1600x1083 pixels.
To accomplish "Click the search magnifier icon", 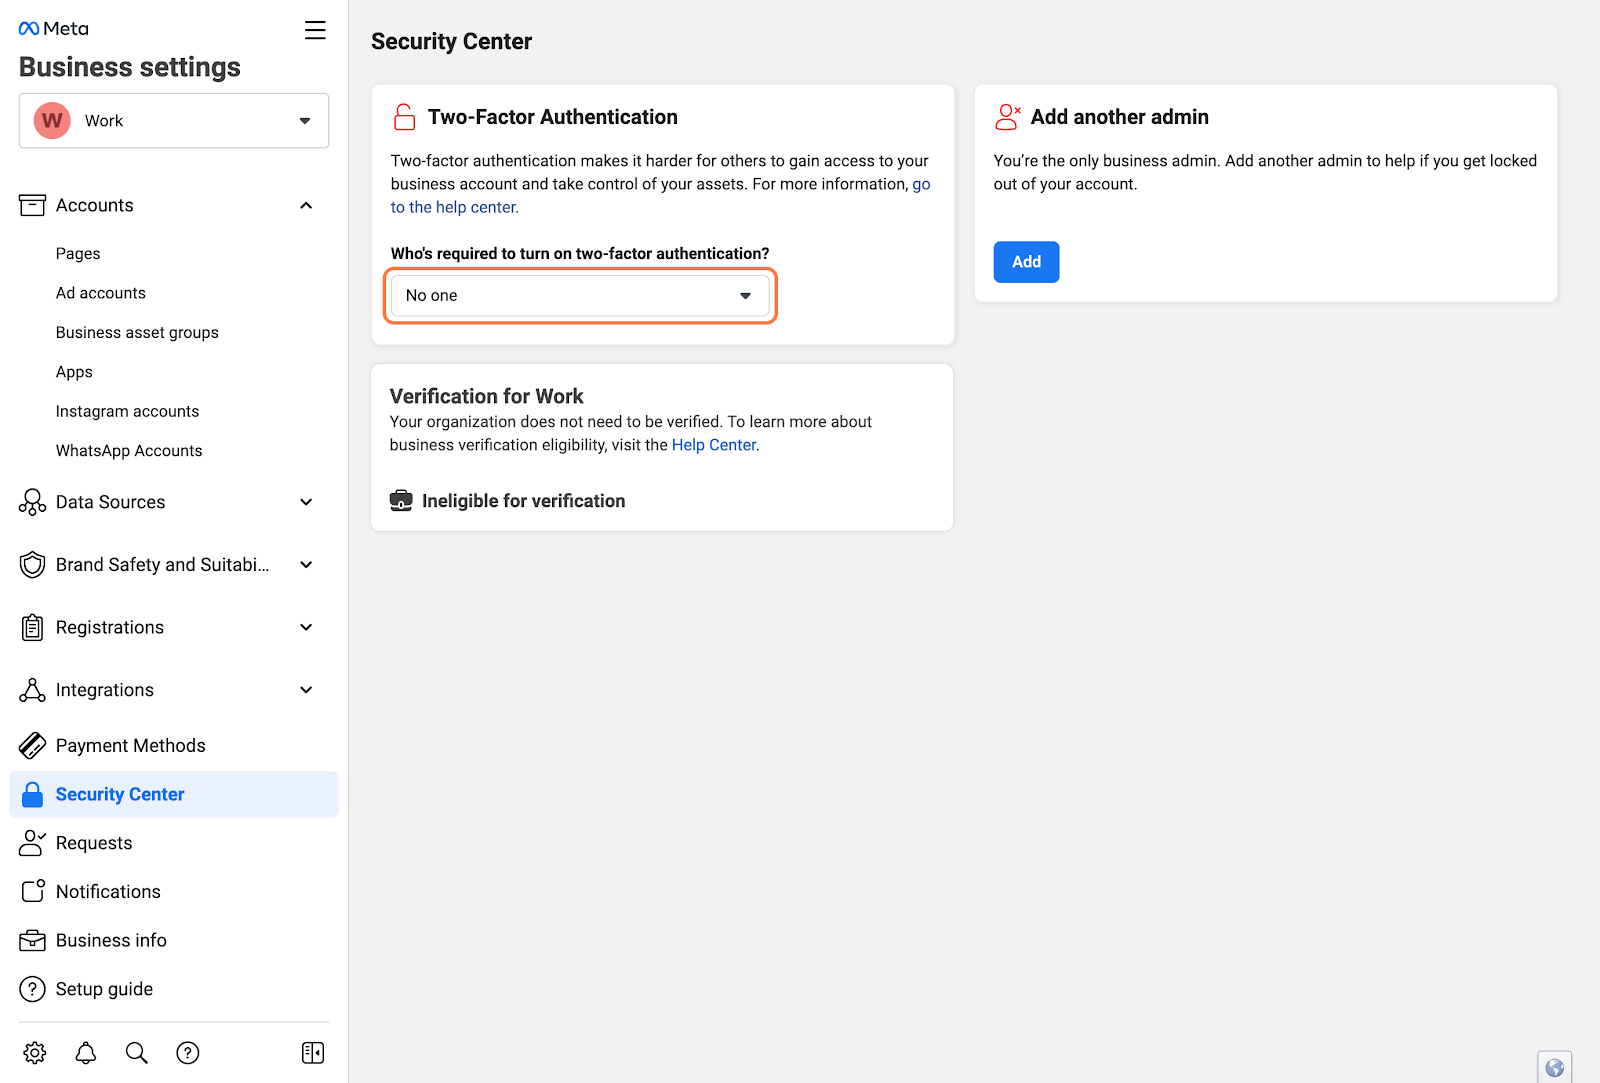I will coord(137,1053).
